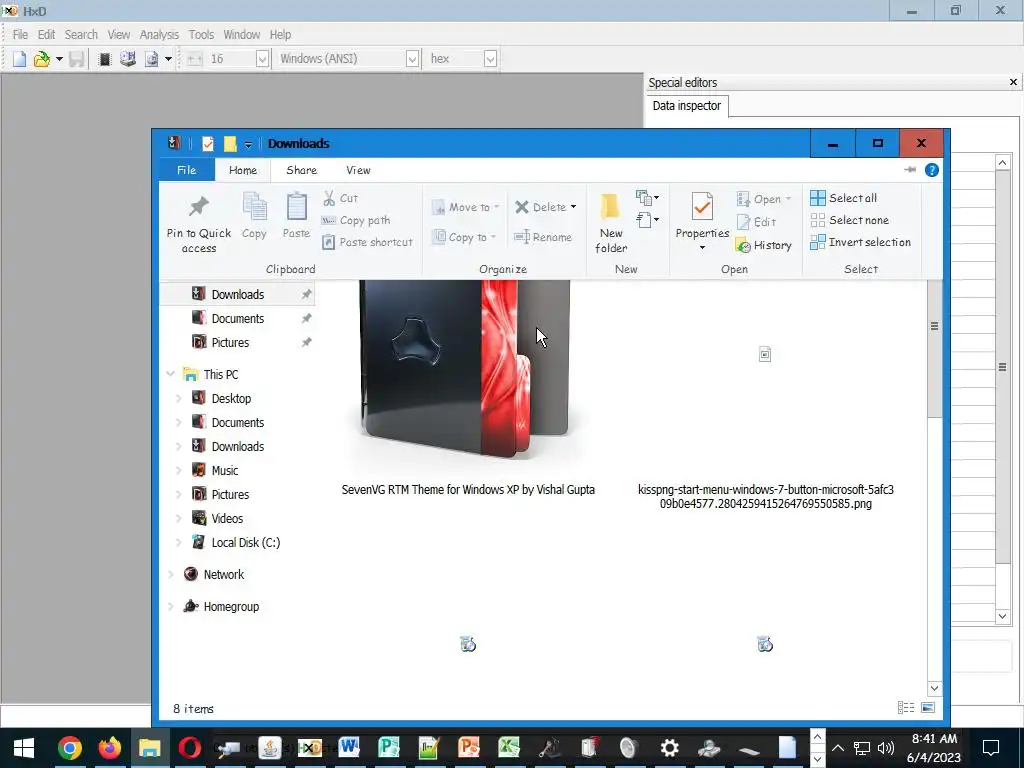Open the File tab in Explorer ribbon
1024x768 pixels.
pos(187,170)
